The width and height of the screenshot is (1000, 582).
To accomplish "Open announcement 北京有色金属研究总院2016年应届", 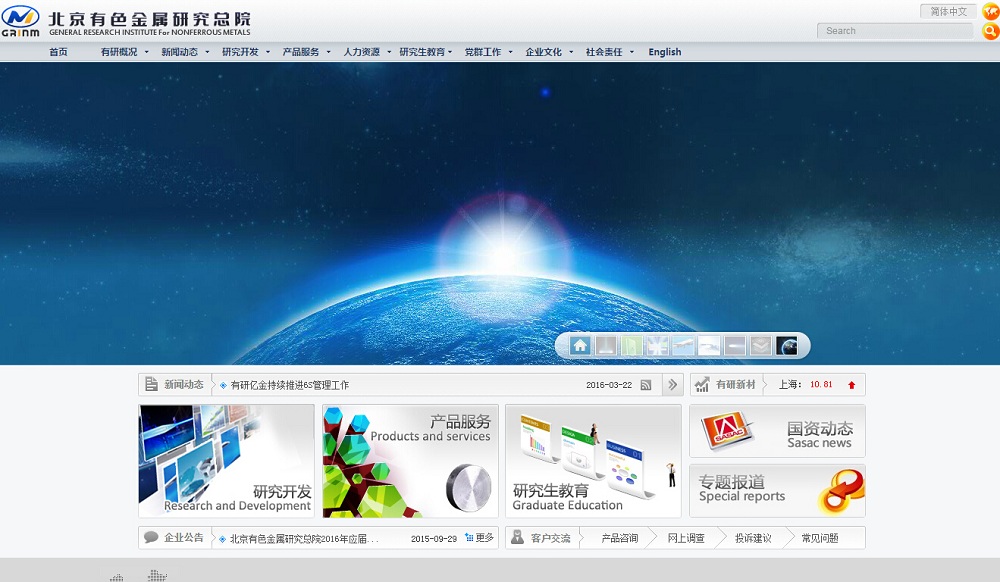I will click(304, 539).
